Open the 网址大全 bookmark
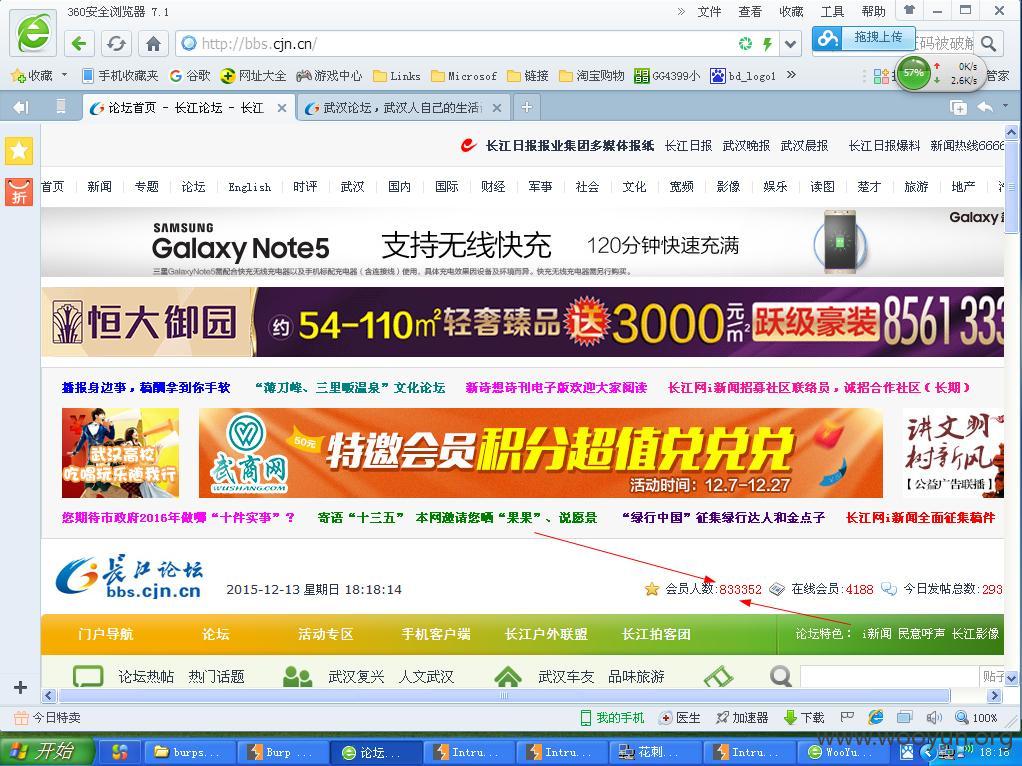The width and height of the screenshot is (1022, 766). pos(254,76)
